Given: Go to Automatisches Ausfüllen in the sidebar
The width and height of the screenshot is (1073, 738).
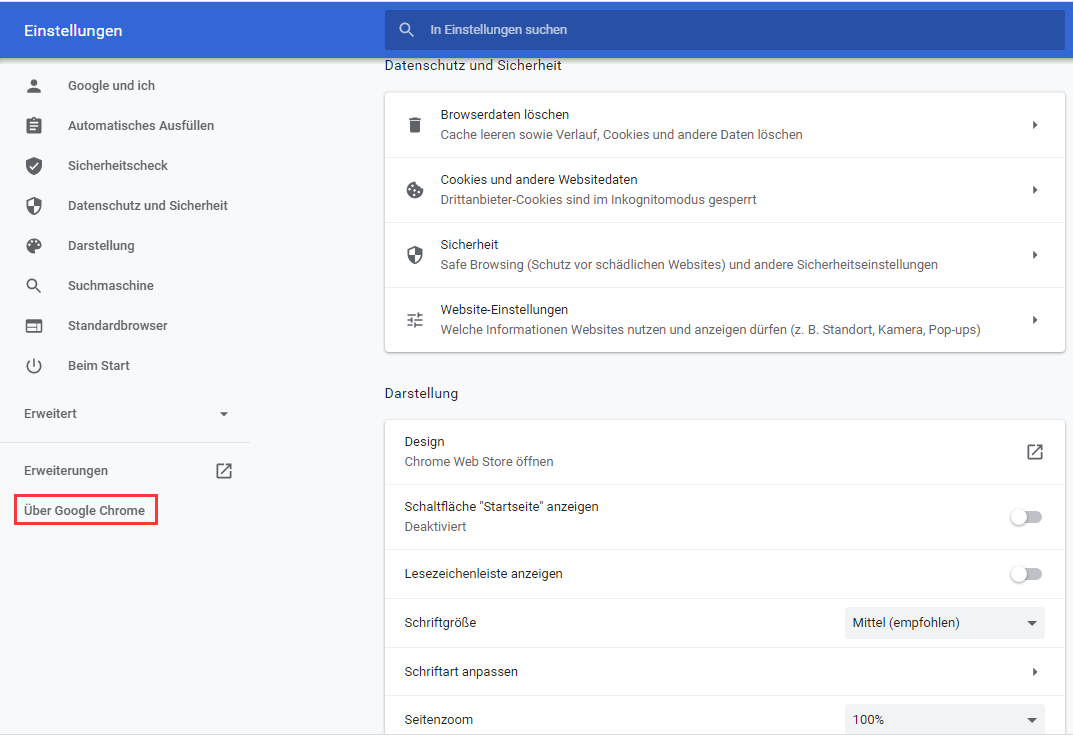Looking at the screenshot, I should [x=140, y=126].
